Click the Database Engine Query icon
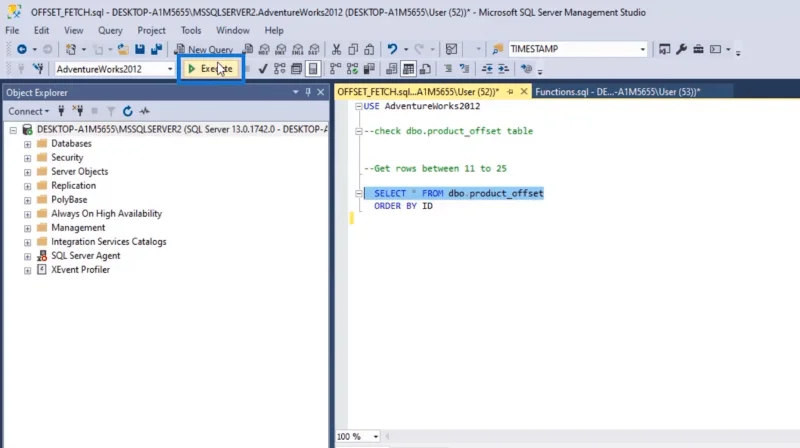 248,49
